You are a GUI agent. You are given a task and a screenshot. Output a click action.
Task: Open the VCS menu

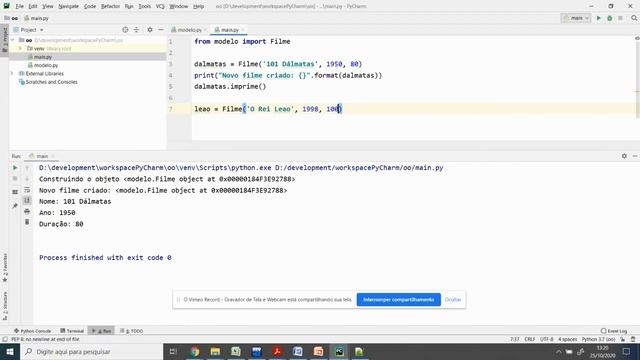pos(160,6)
